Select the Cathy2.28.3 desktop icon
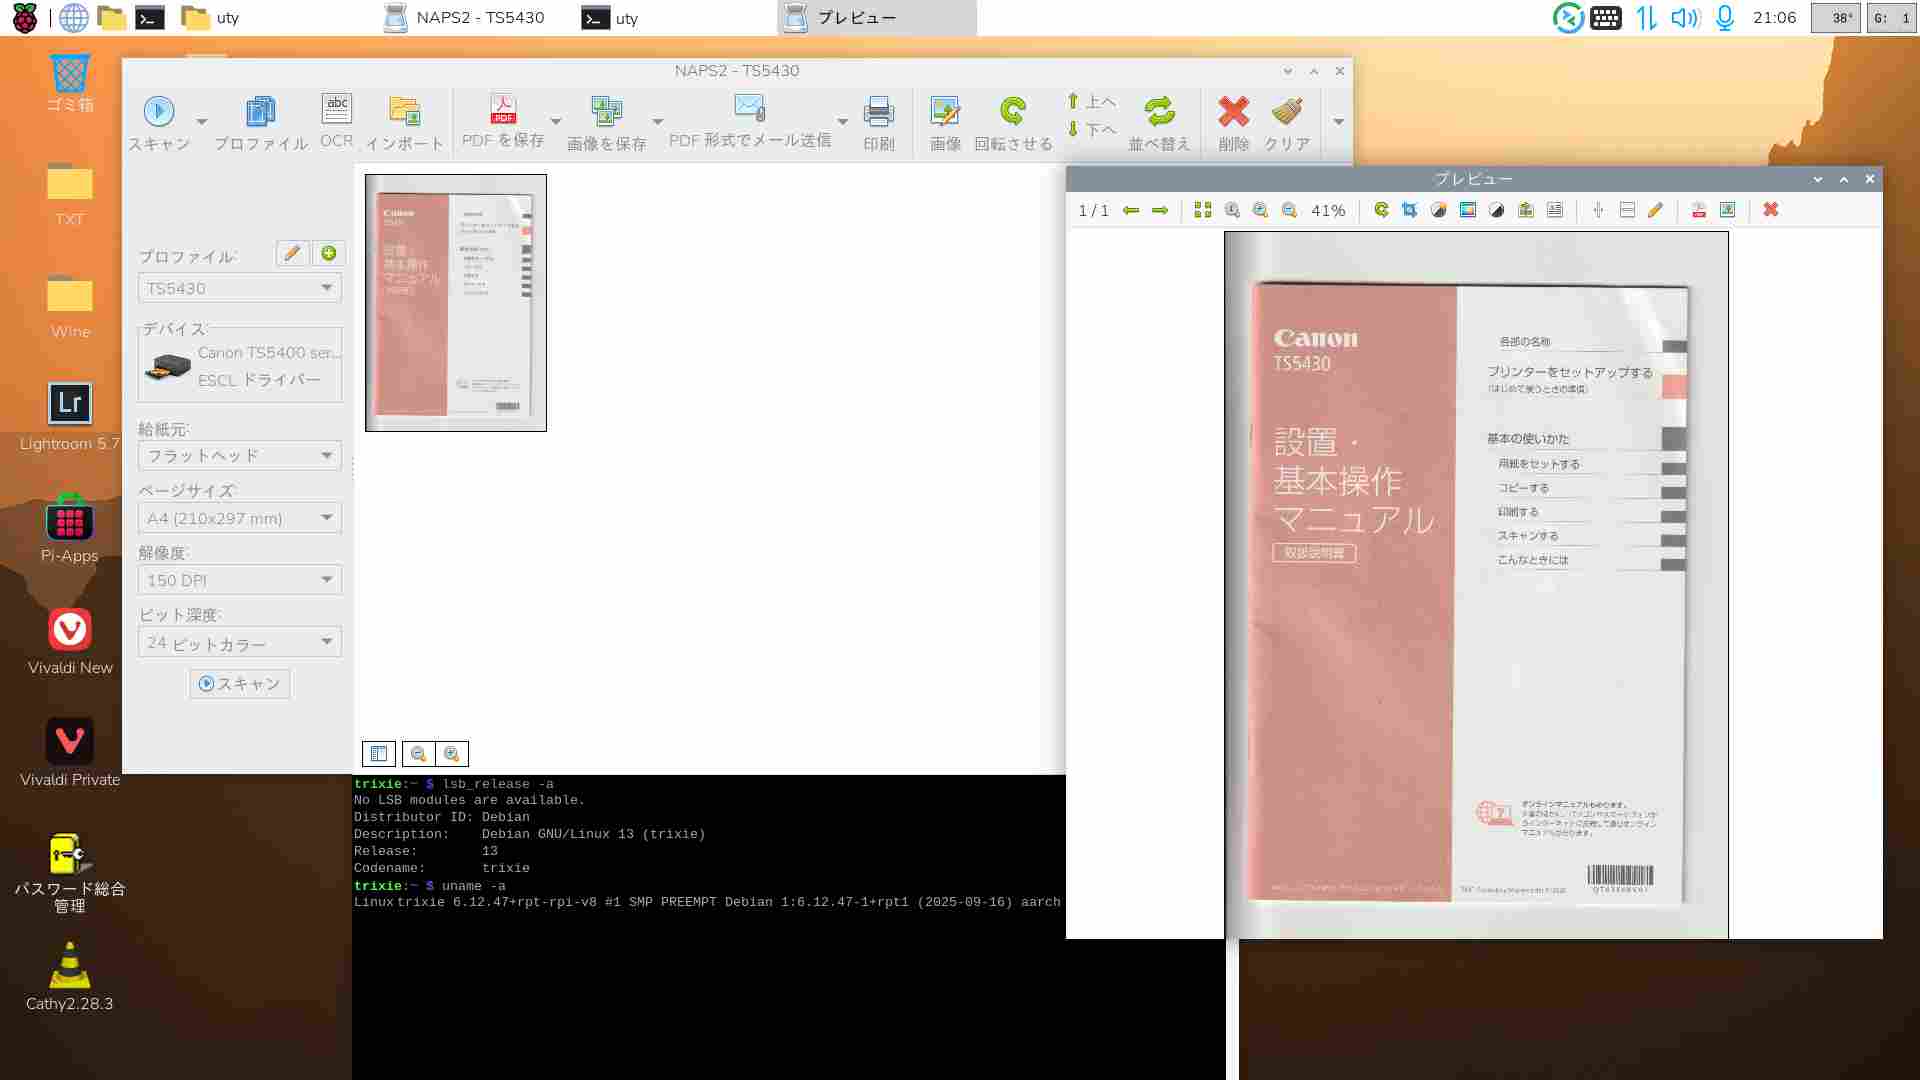The width and height of the screenshot is (1920, 1080). 70,977
